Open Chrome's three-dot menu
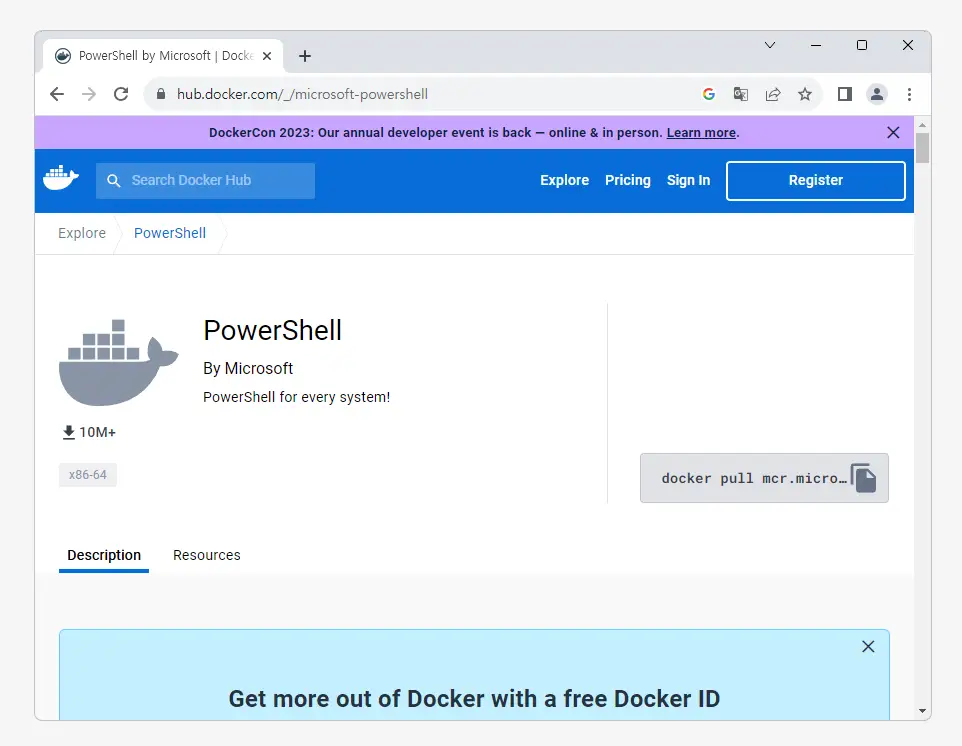962x746 pixels. pos(909,93)
